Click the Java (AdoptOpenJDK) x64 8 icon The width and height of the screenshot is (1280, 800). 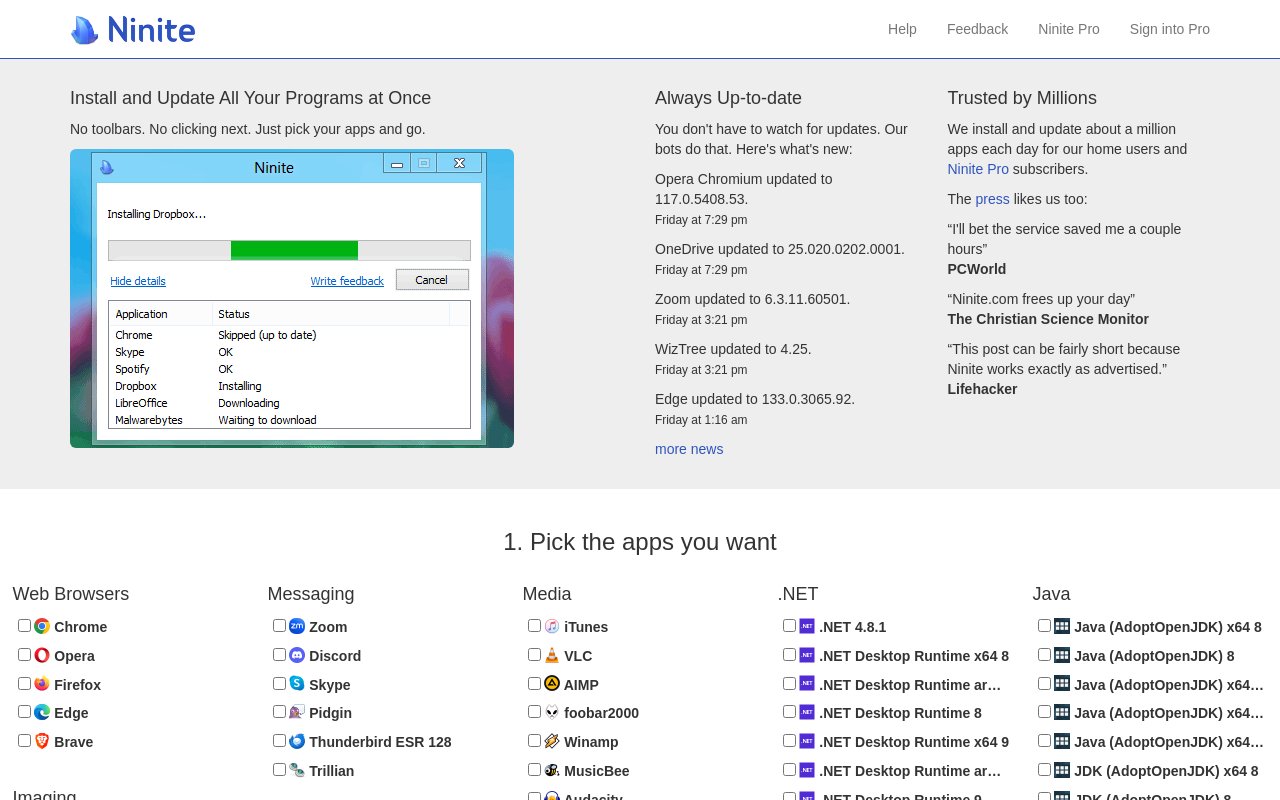tap(1062, 626)
